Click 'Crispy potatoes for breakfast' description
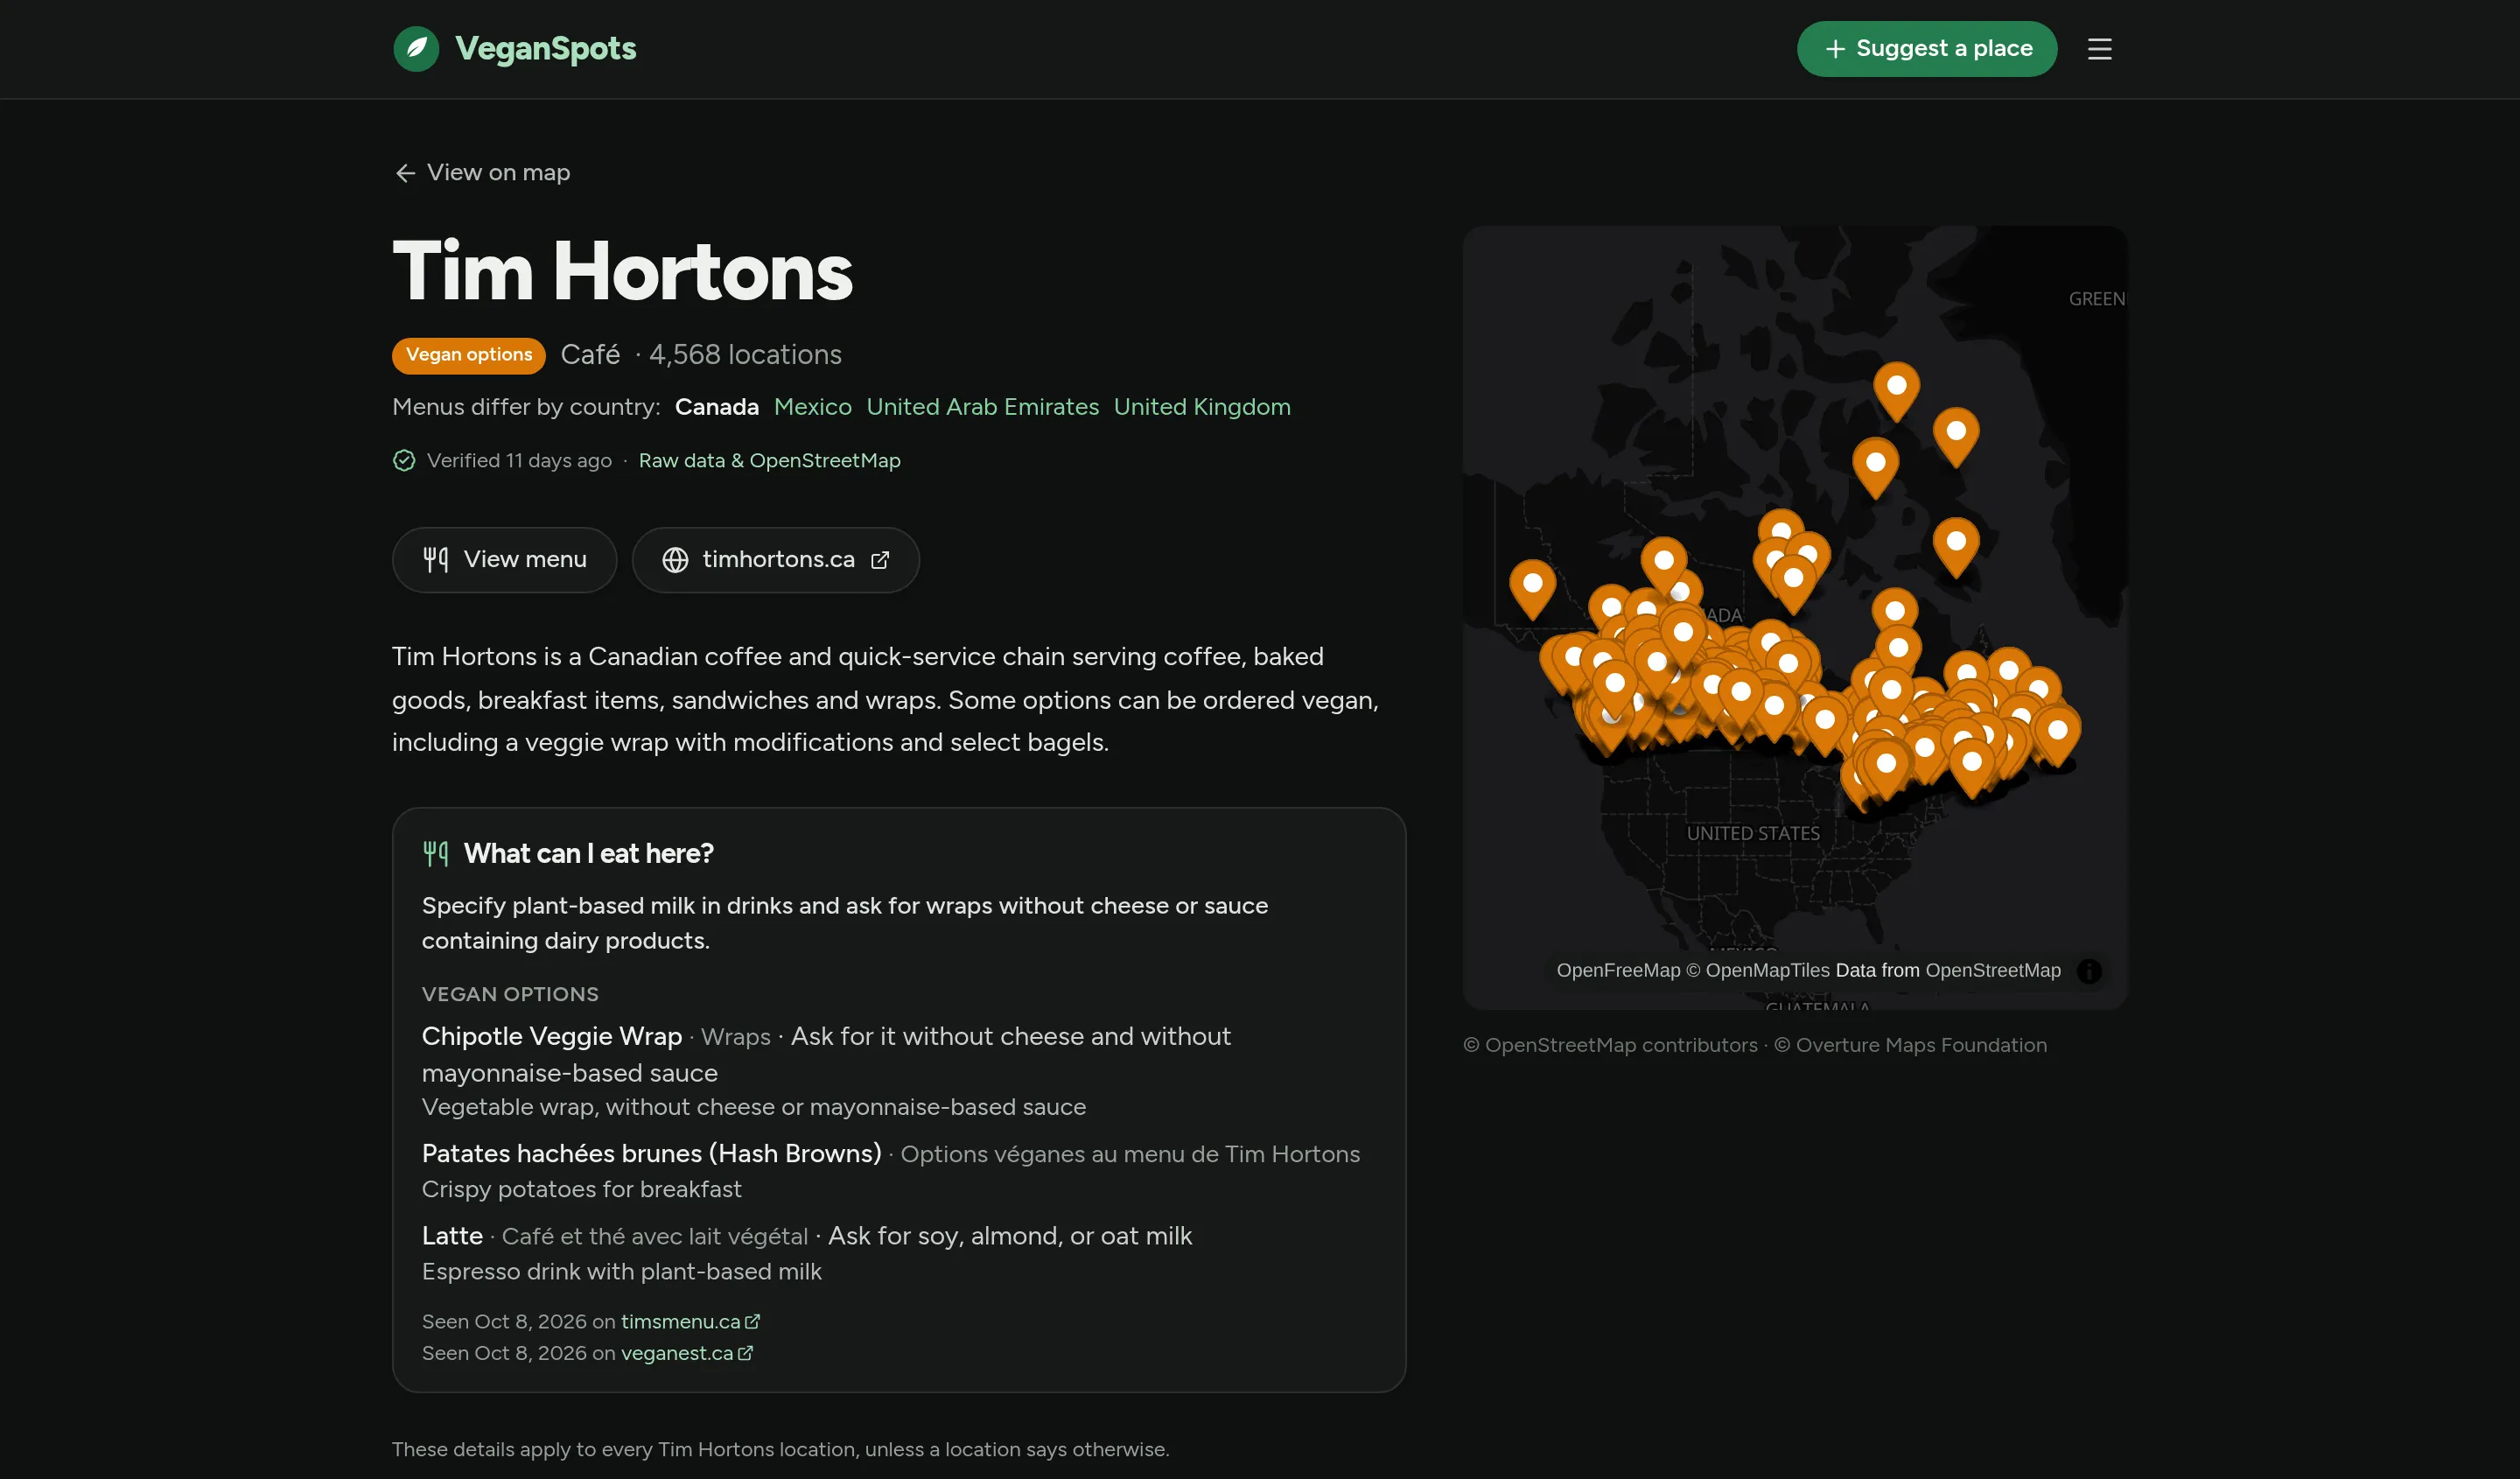 [x=582, y=1189]
